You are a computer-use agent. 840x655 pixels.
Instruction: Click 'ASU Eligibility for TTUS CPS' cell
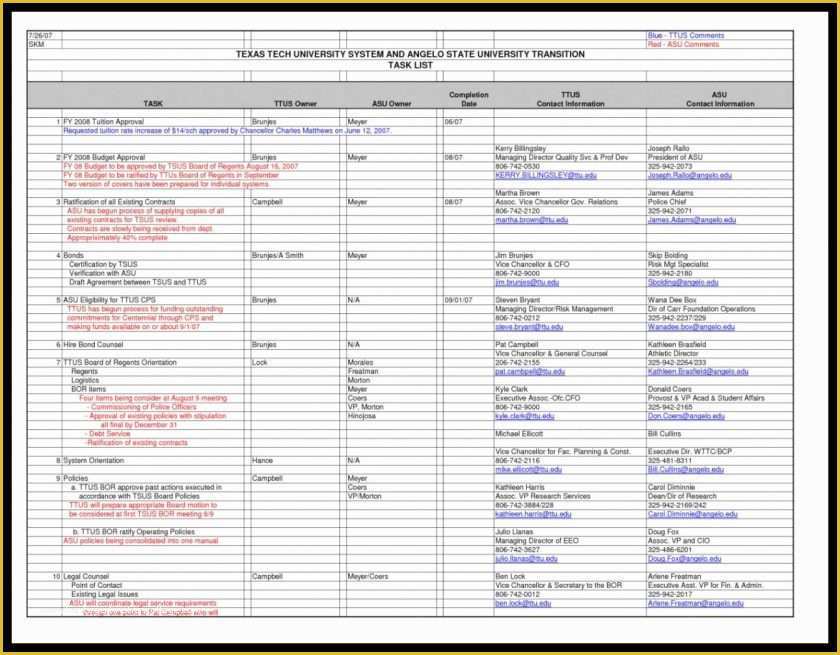tap(109, 300)
